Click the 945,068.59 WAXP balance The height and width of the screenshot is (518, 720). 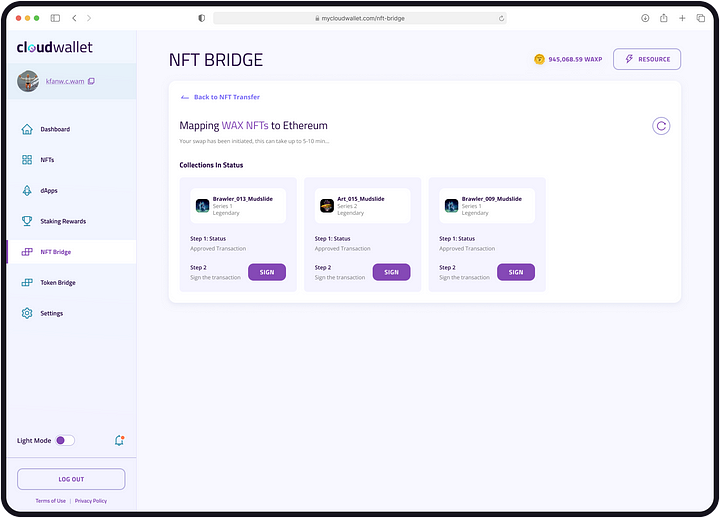(x=575, y=59)
